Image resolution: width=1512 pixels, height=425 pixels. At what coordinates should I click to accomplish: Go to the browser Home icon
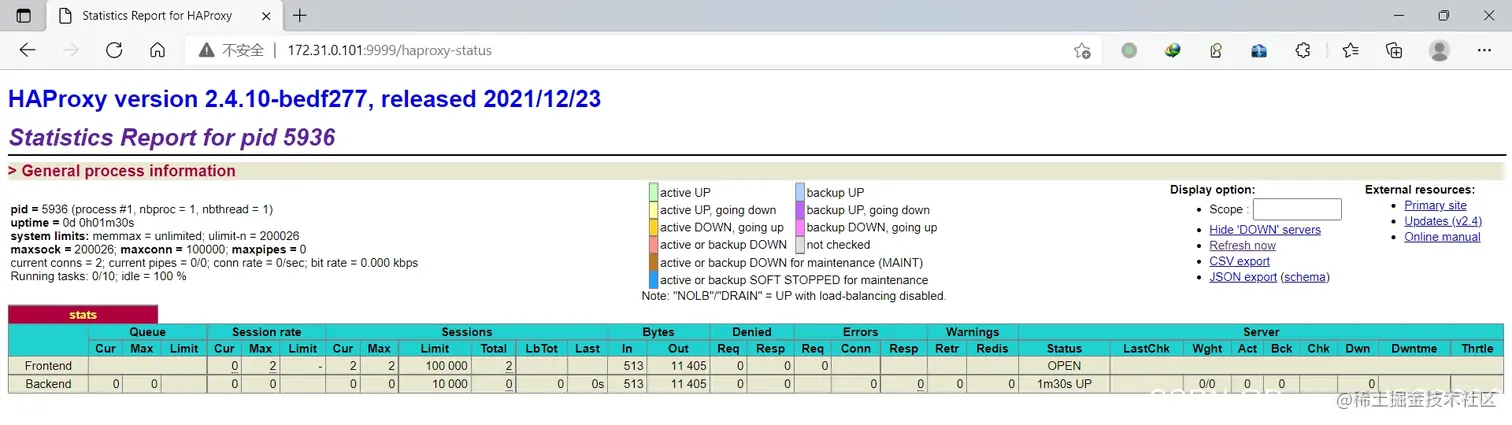[x=157, y=50]
